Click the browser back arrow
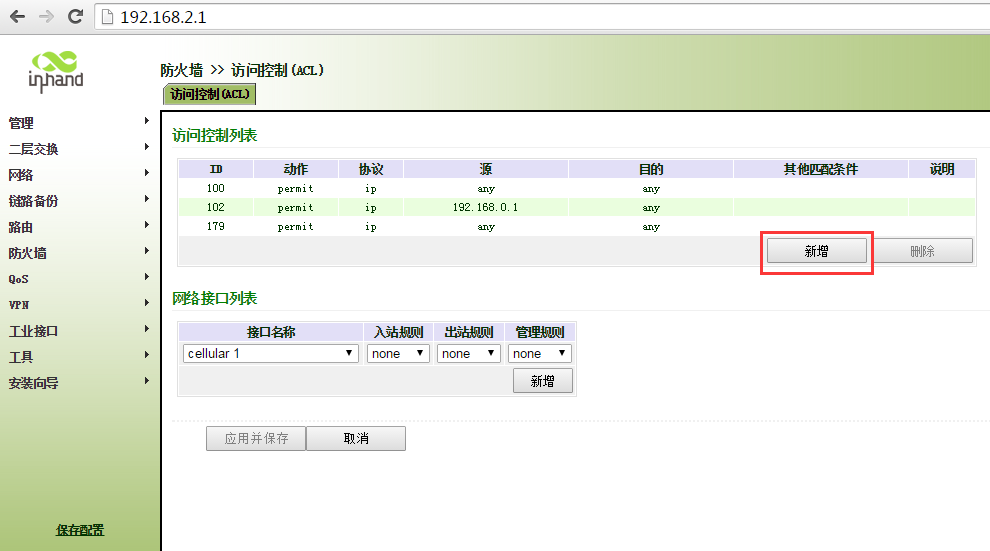This screenshot has height=551, width=990. 17,17
